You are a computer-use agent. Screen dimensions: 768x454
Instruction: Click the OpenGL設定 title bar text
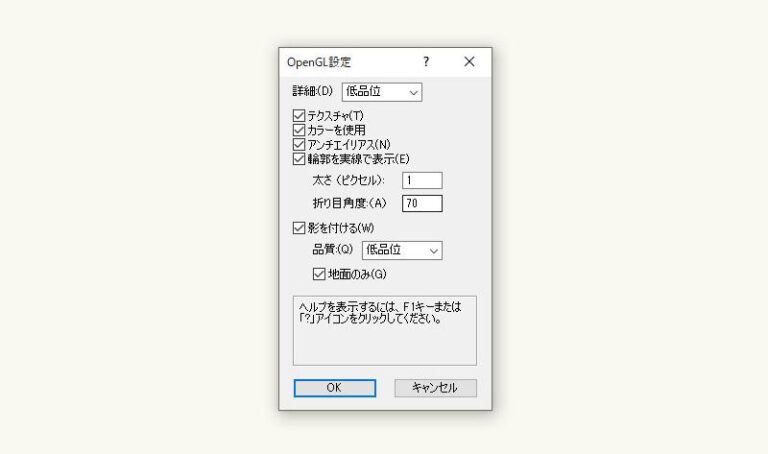(319, 62)
